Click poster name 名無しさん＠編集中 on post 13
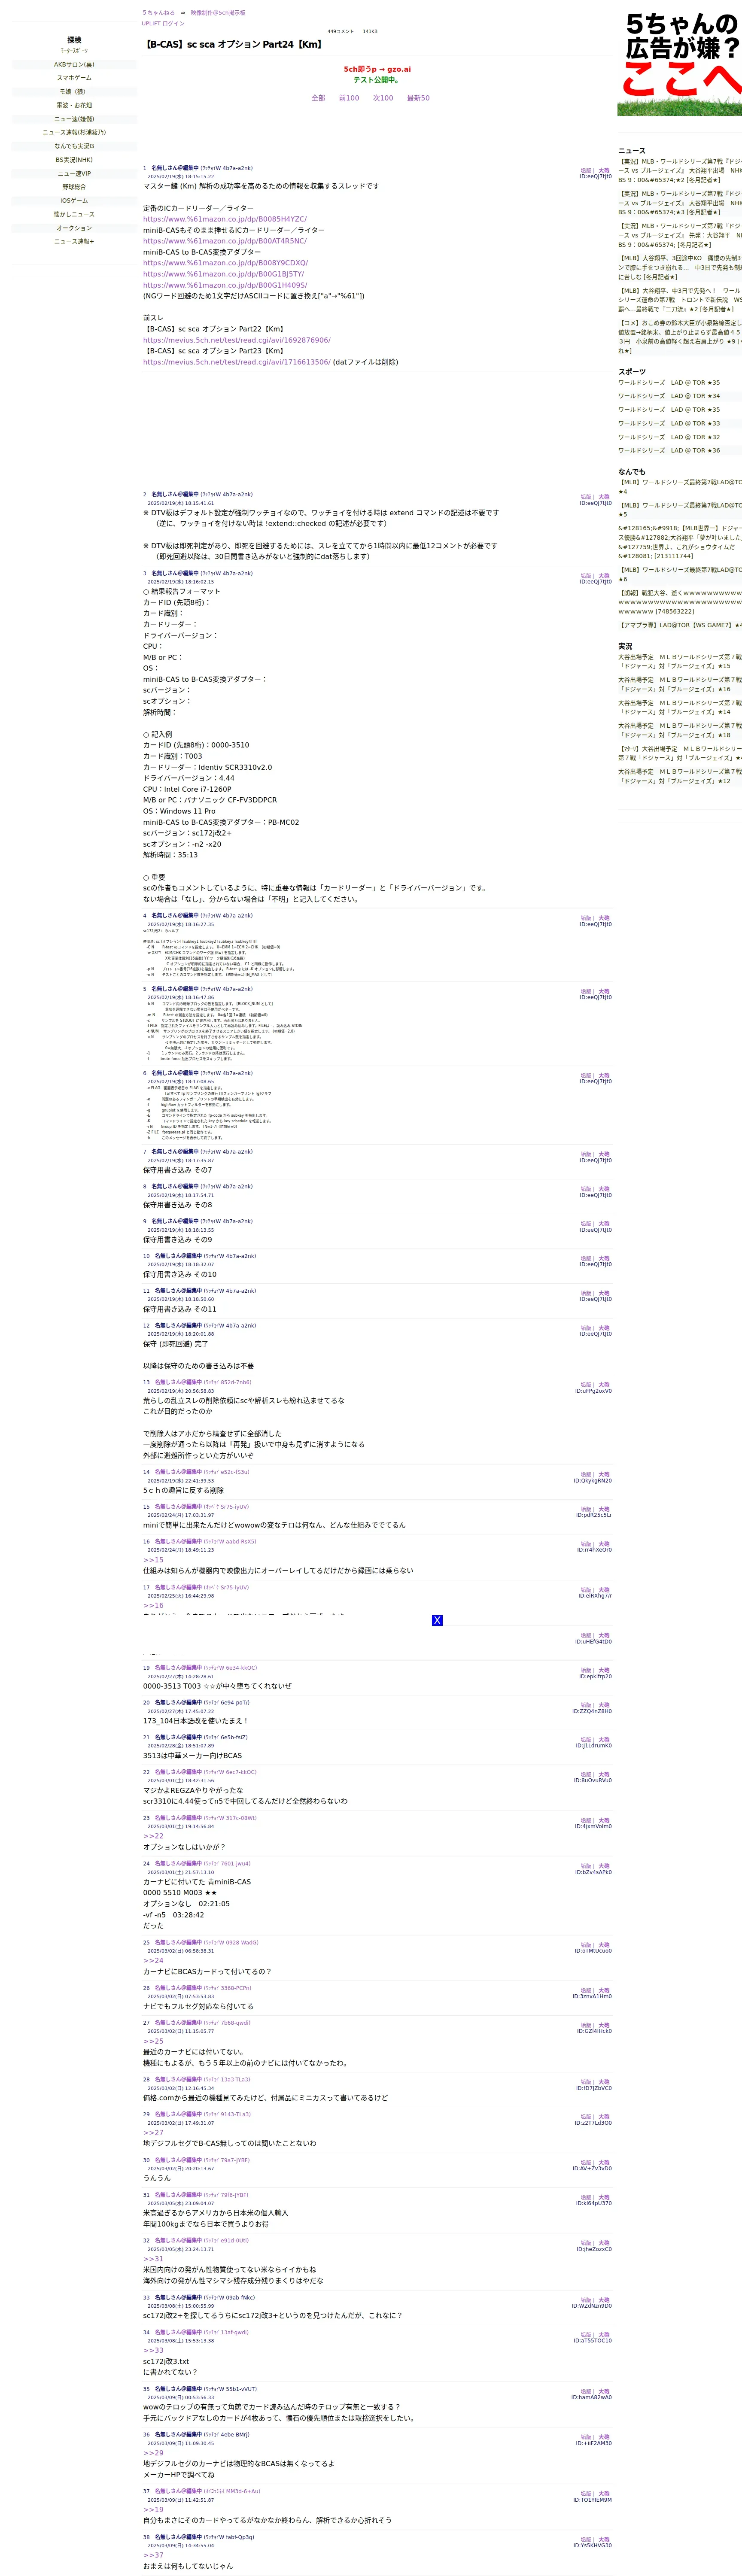 [x=178, y=1382]
